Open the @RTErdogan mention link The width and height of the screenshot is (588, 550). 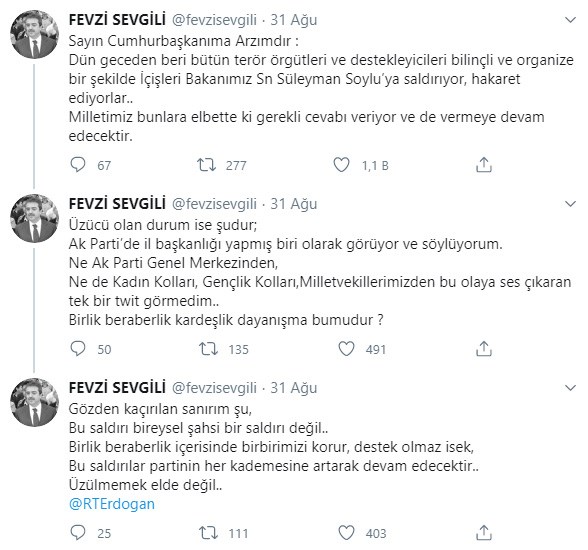[112, 504]
